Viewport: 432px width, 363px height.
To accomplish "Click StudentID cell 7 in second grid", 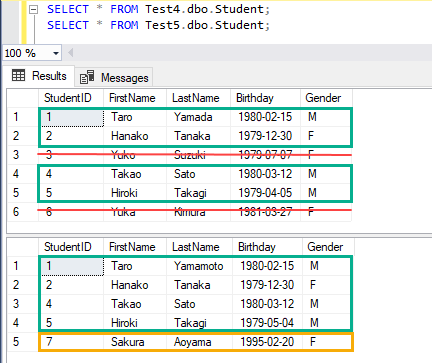I will pyautogui.click(x=71, y=342).
